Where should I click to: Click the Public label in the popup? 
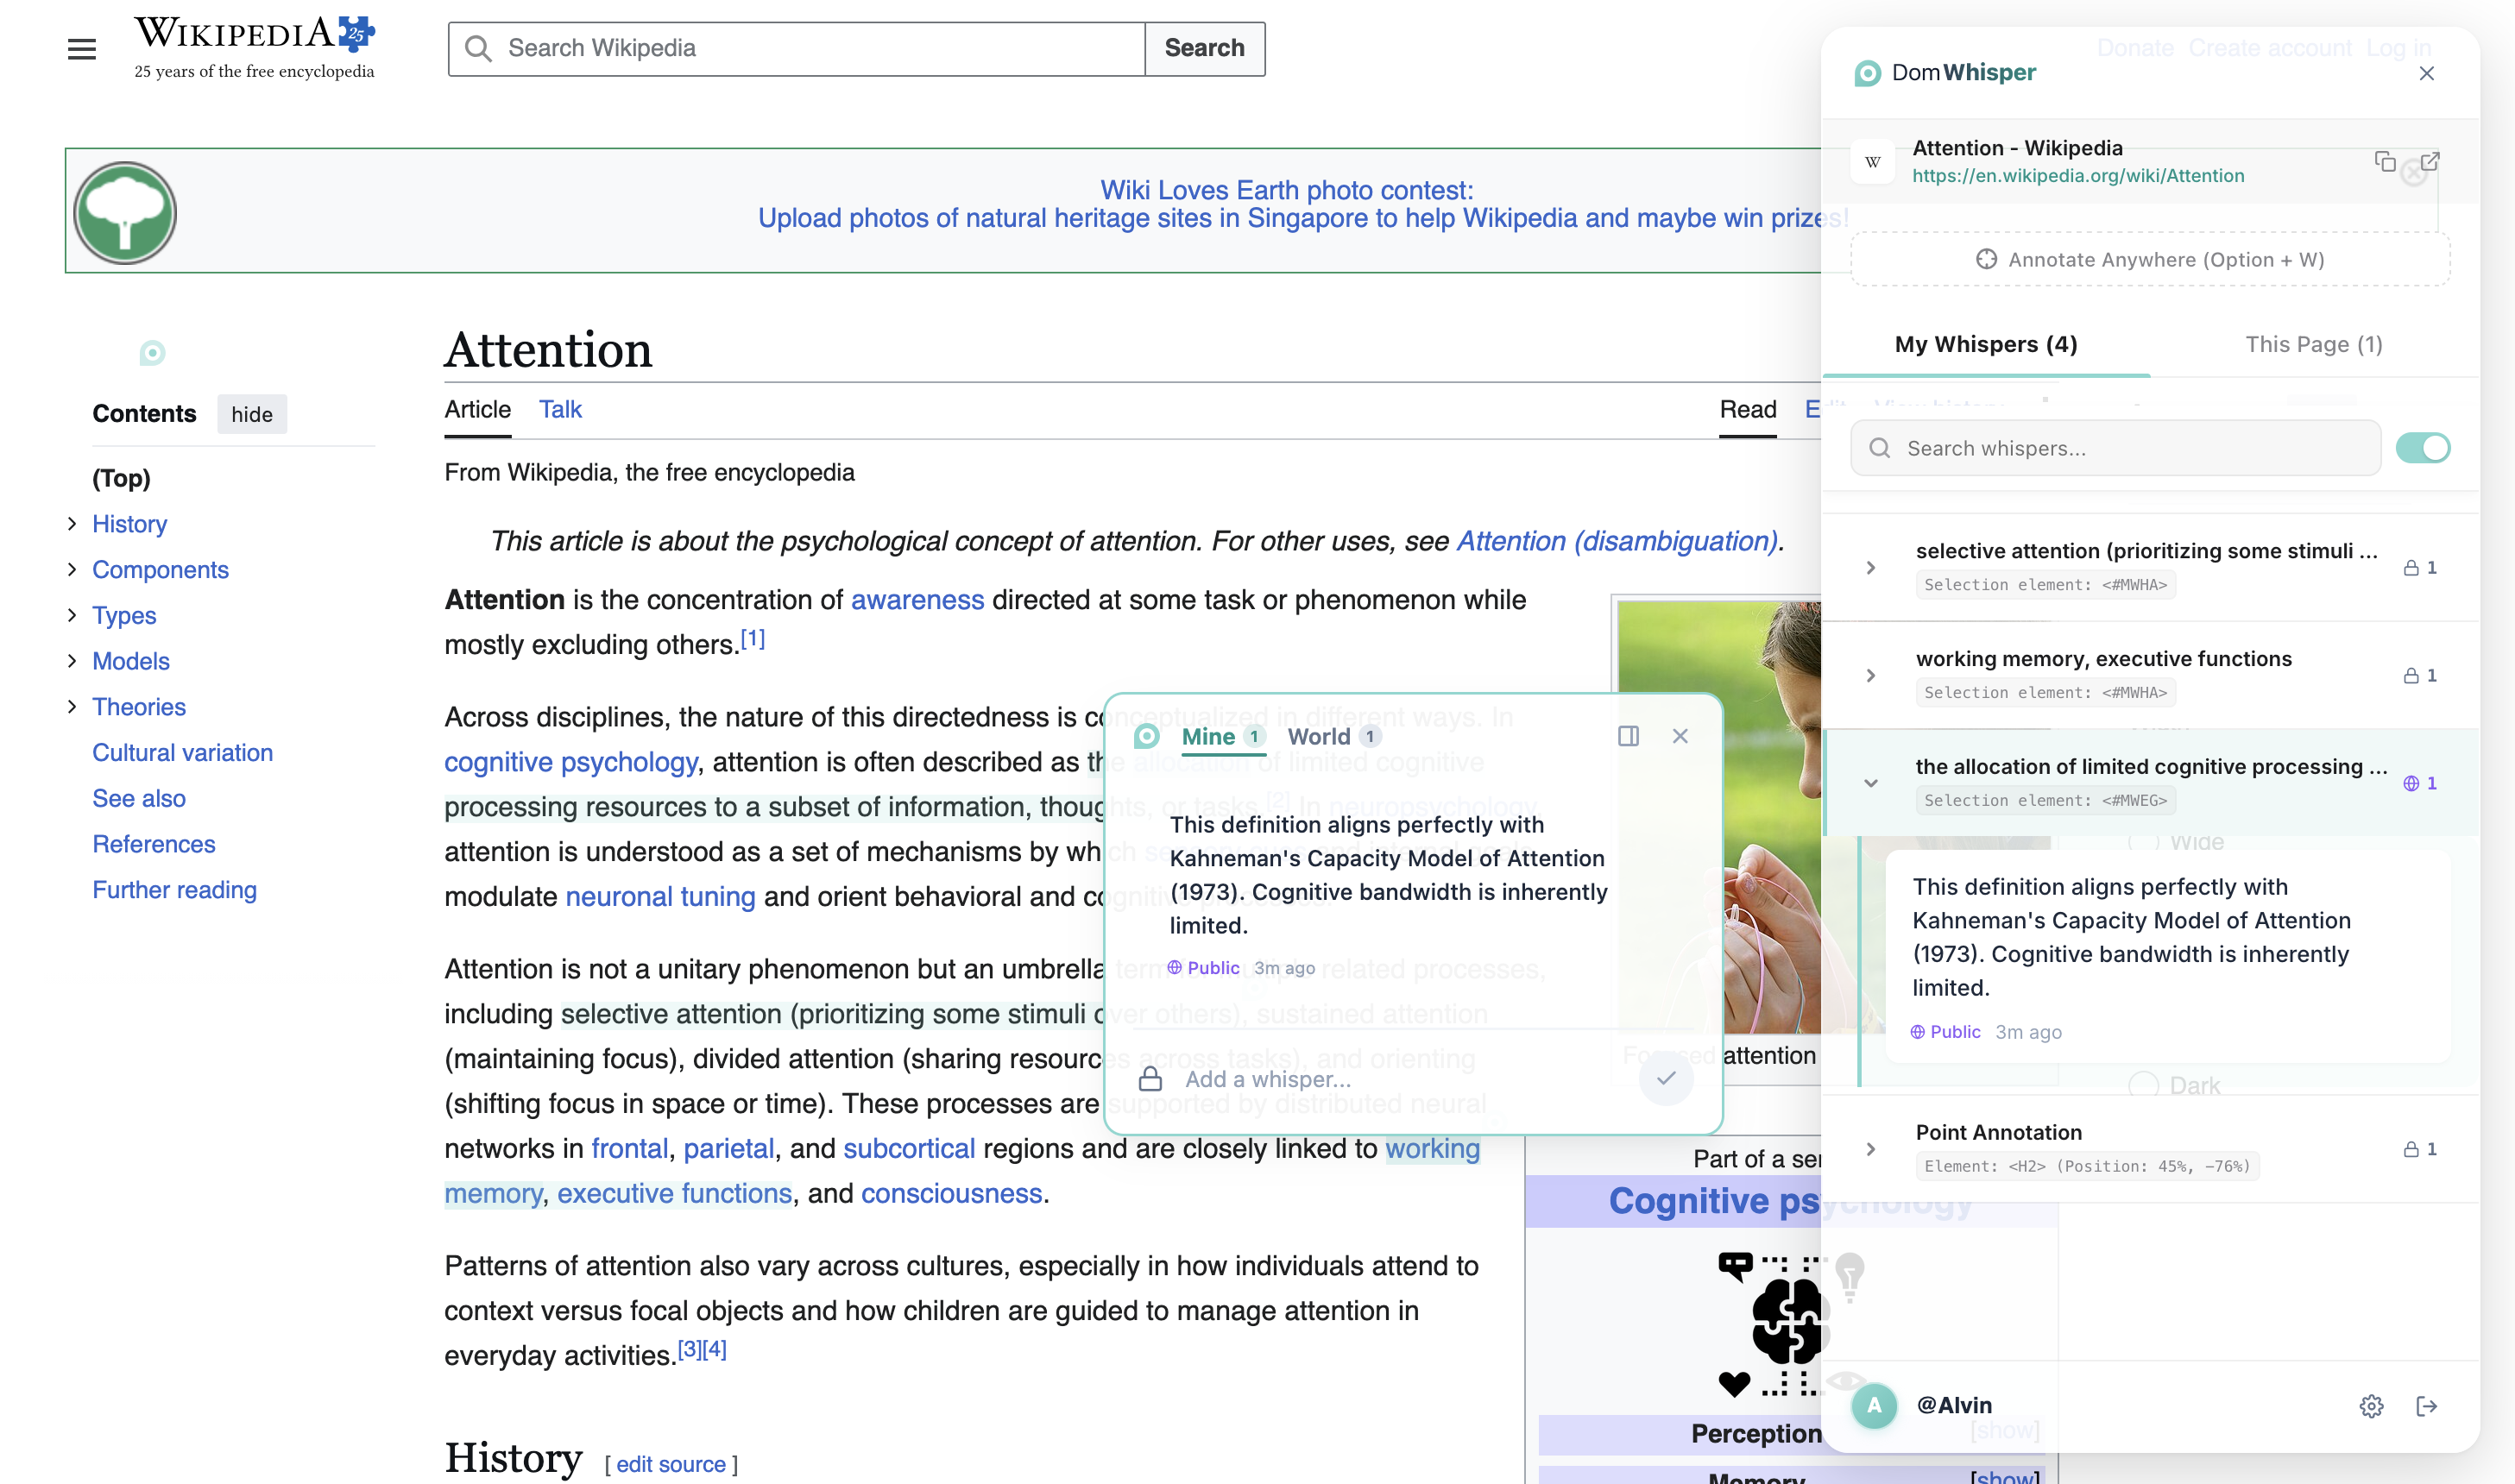coord(1203,968)
